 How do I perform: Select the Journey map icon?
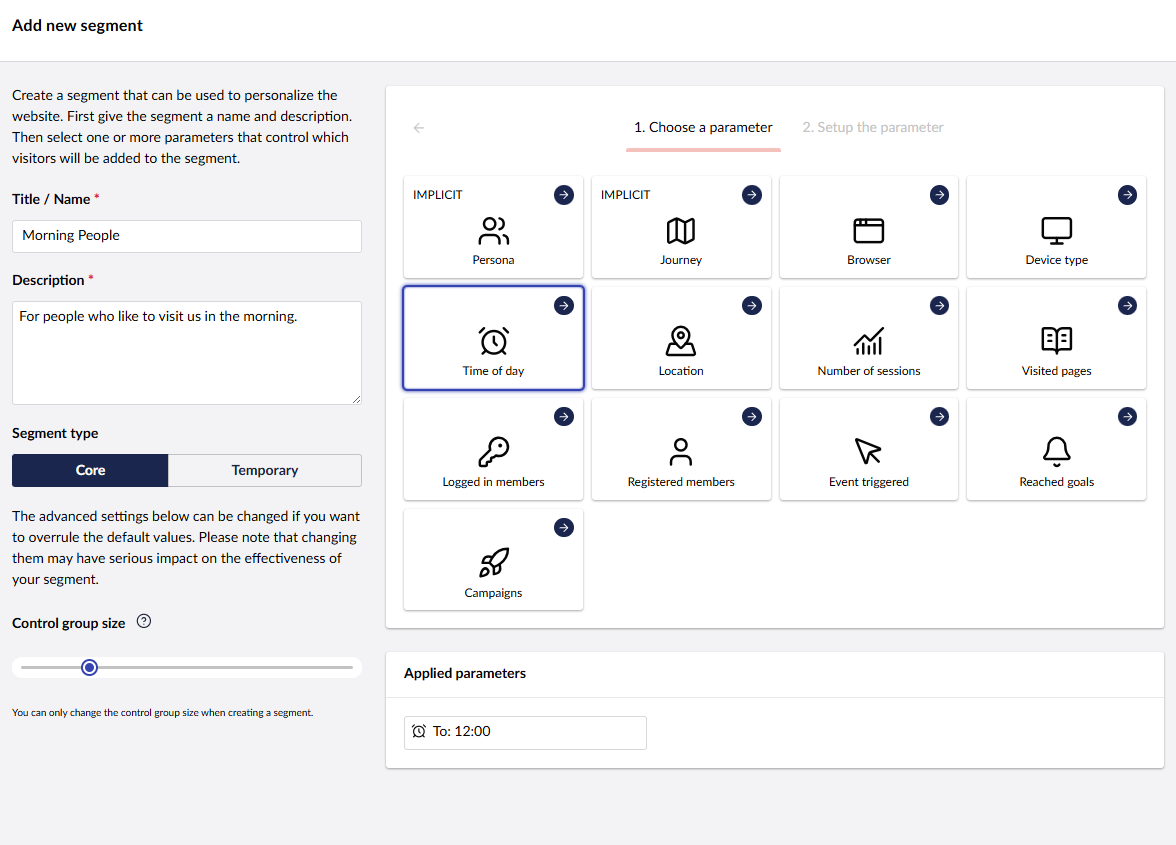pos(681,232)
